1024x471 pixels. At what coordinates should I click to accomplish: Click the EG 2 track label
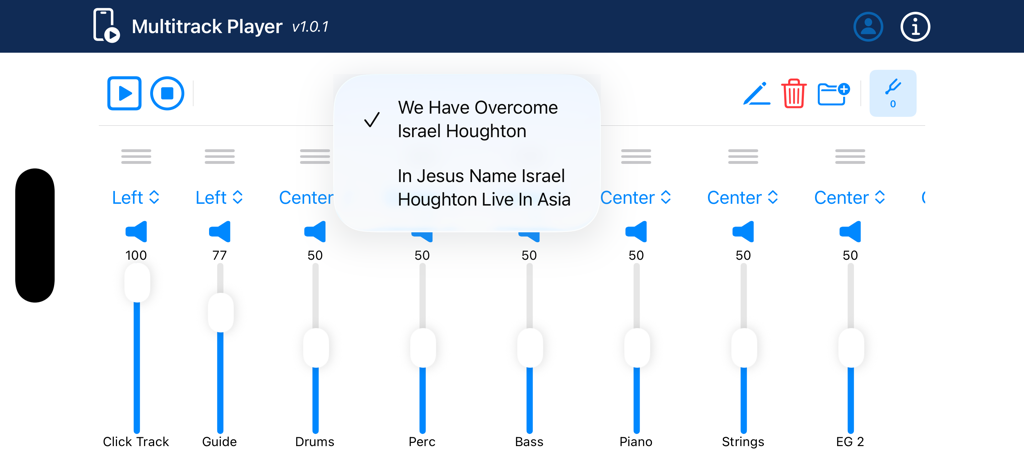pos(850,442)
